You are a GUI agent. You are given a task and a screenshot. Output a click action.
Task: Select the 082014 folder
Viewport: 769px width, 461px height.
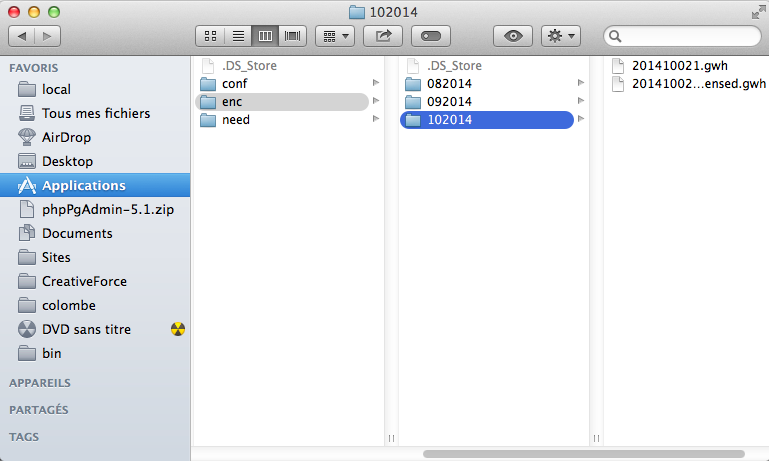tap(487, 84)
